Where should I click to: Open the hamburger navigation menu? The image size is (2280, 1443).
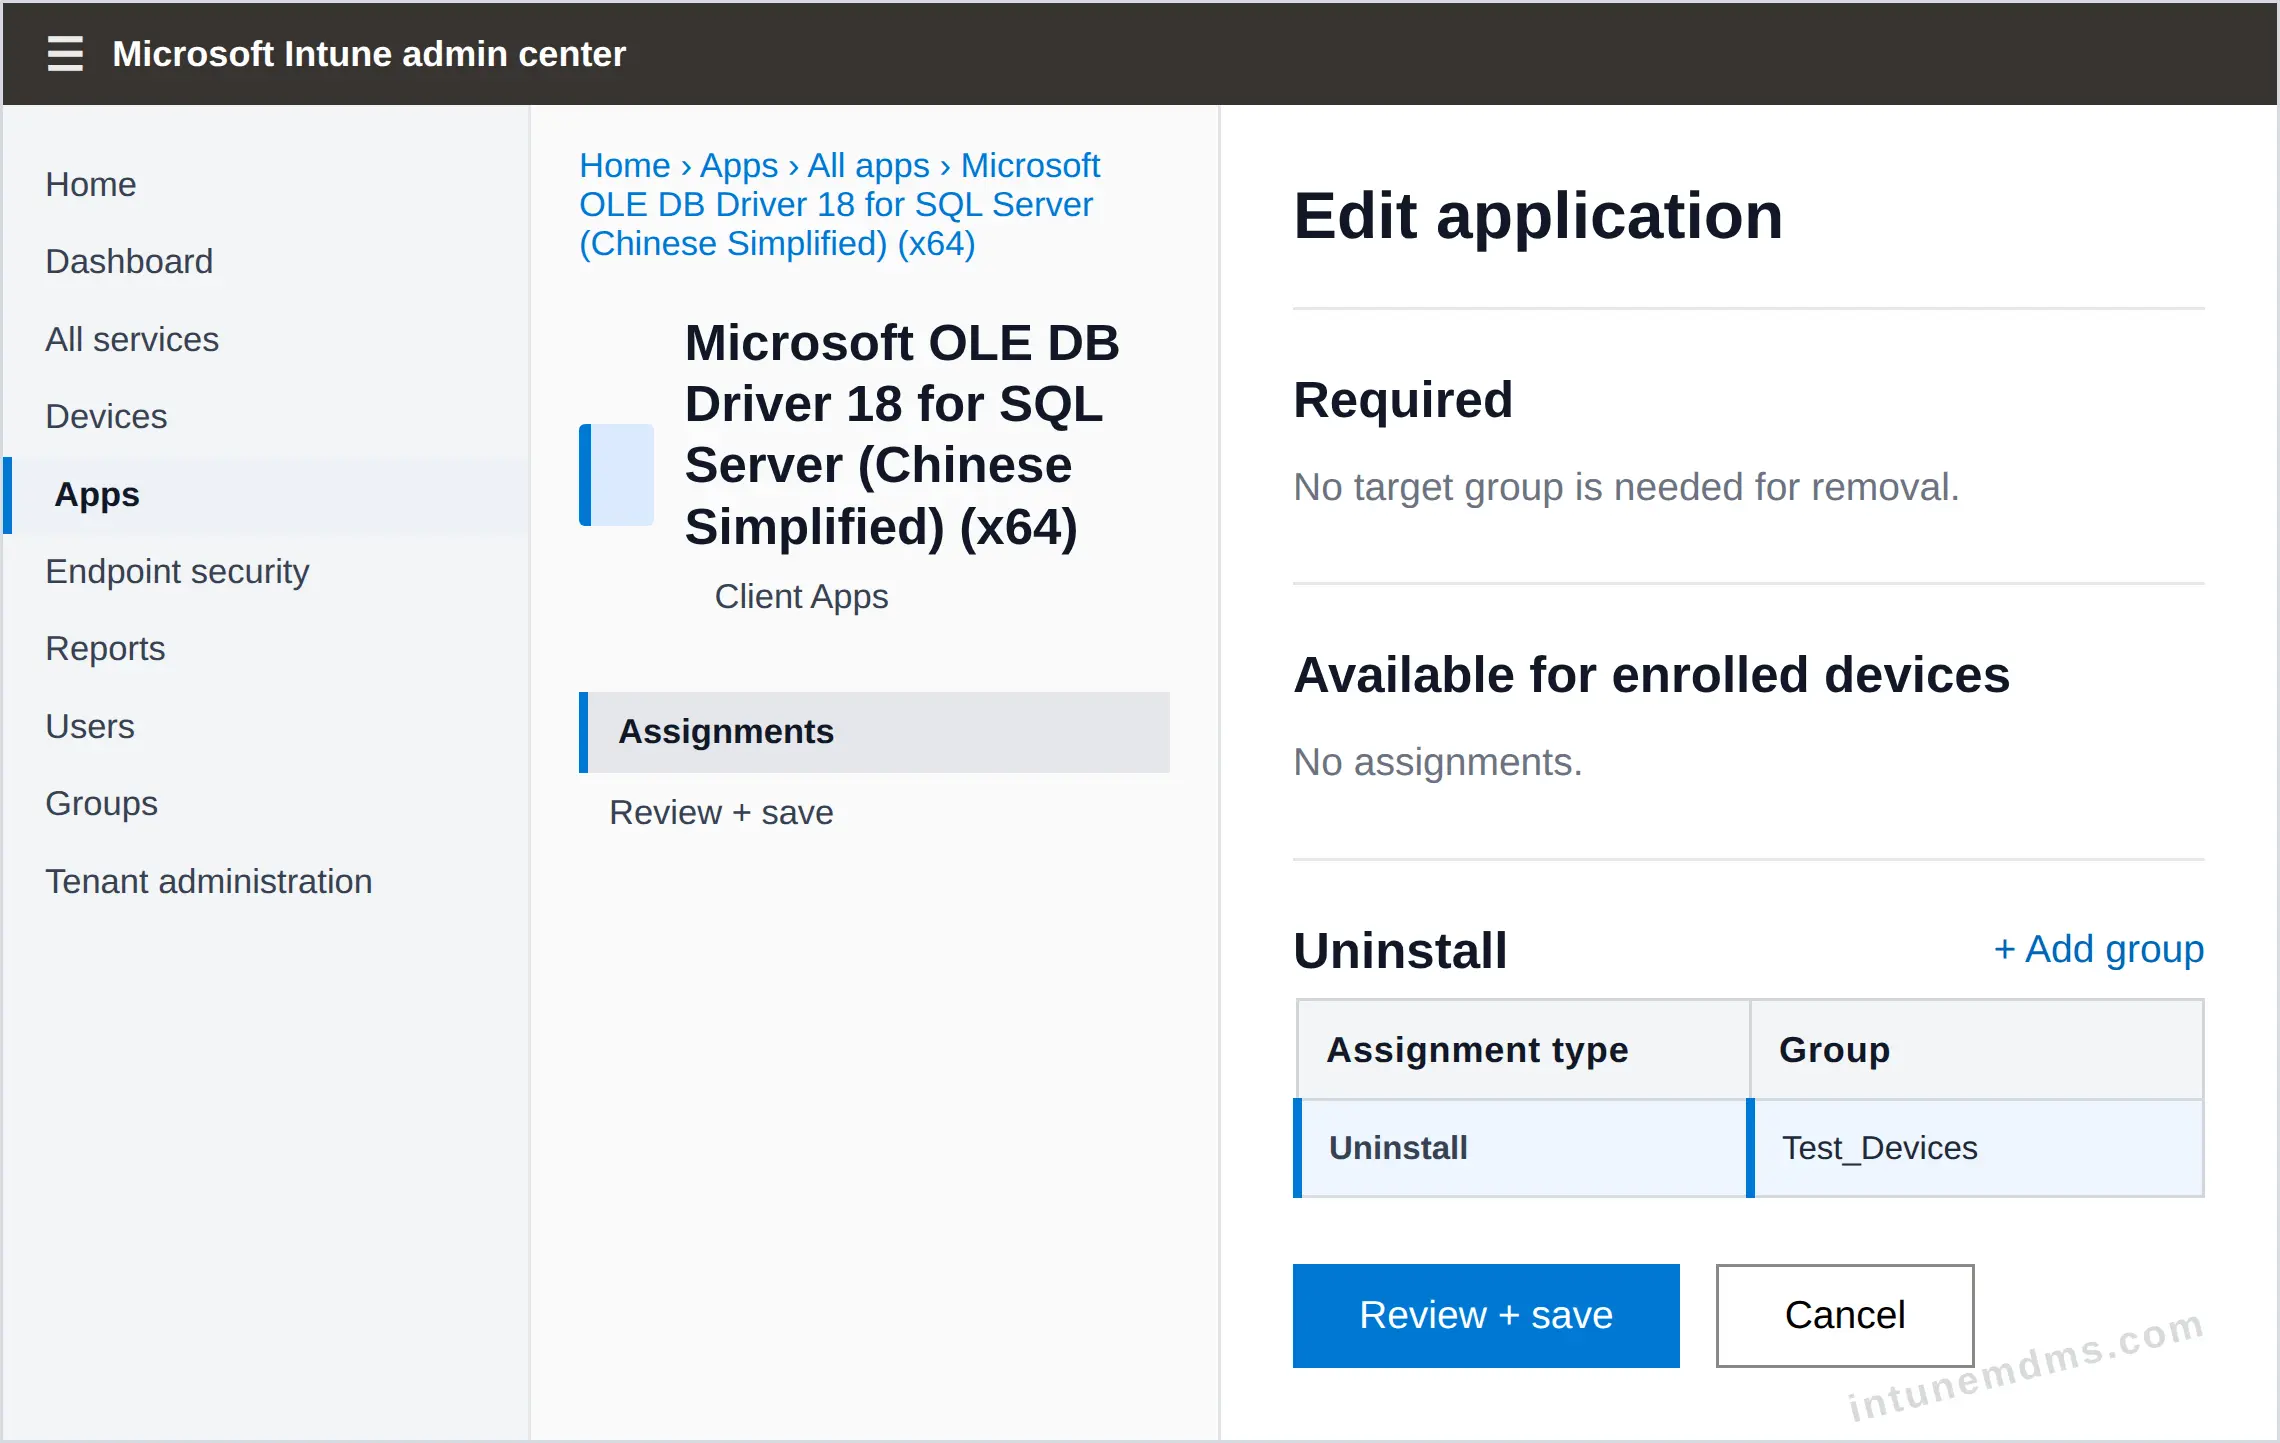click(65, 53)
